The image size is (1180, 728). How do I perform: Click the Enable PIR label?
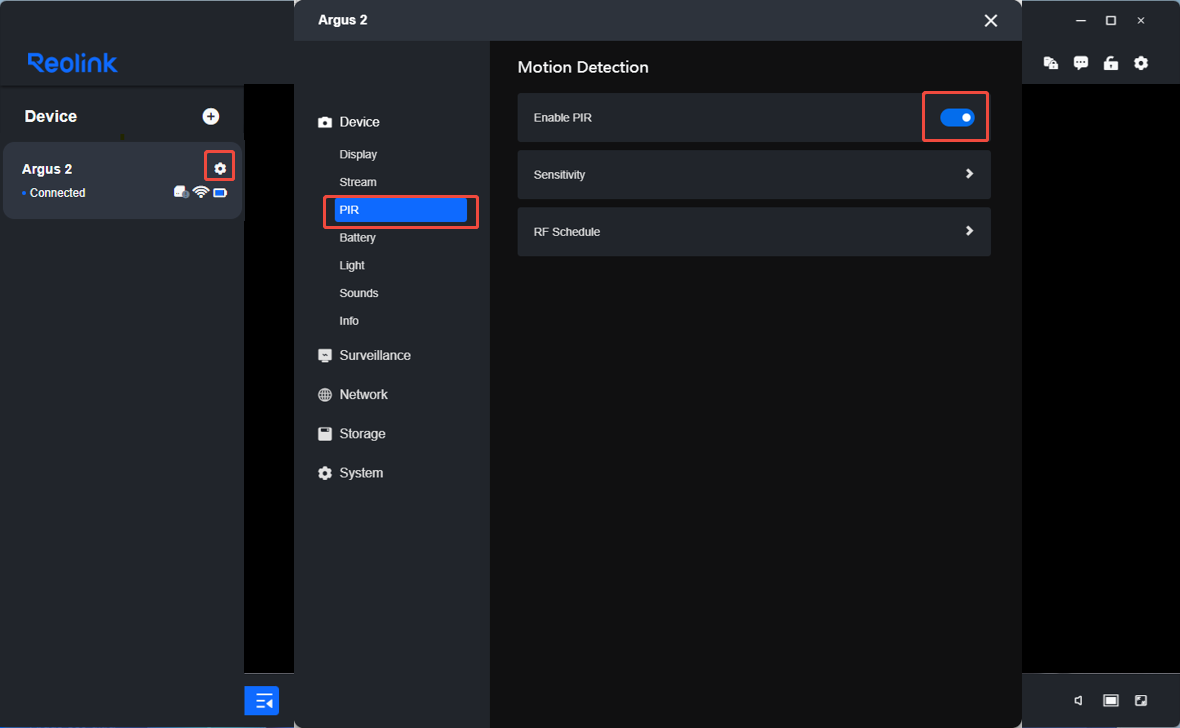pyautogui.click(x=562, y=117)
